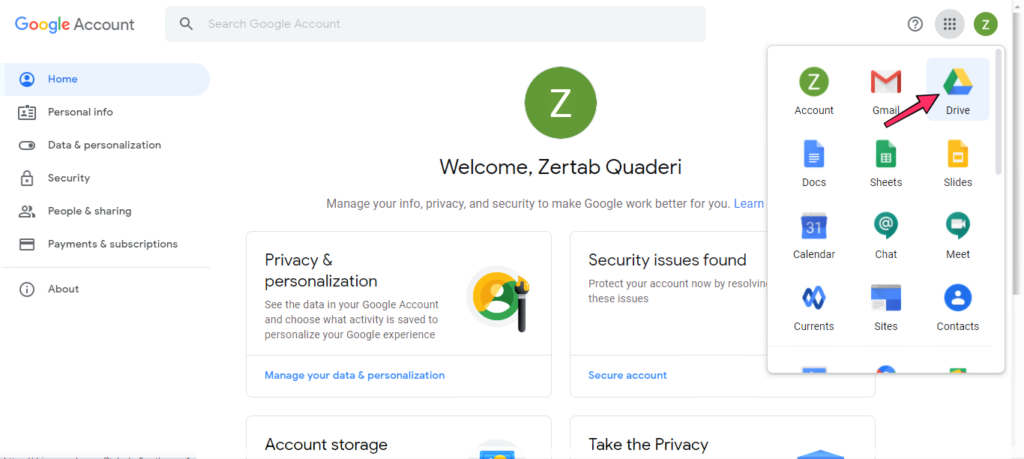The width and height of the screenshot is (1024, 459).
Task: Open Currents app icon
Action: (x=814, y=305)
